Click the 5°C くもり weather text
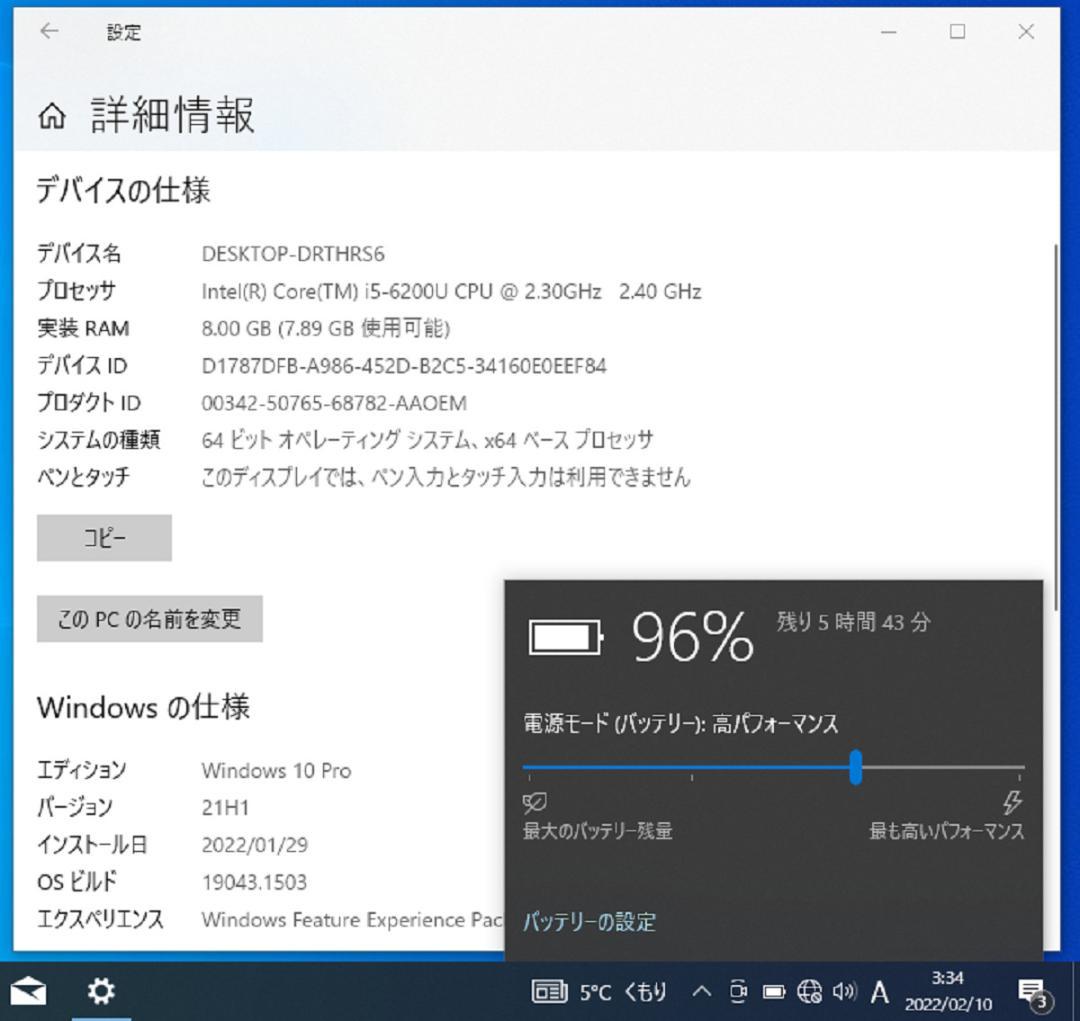Screen dimensions: 1080x1021 623,992
